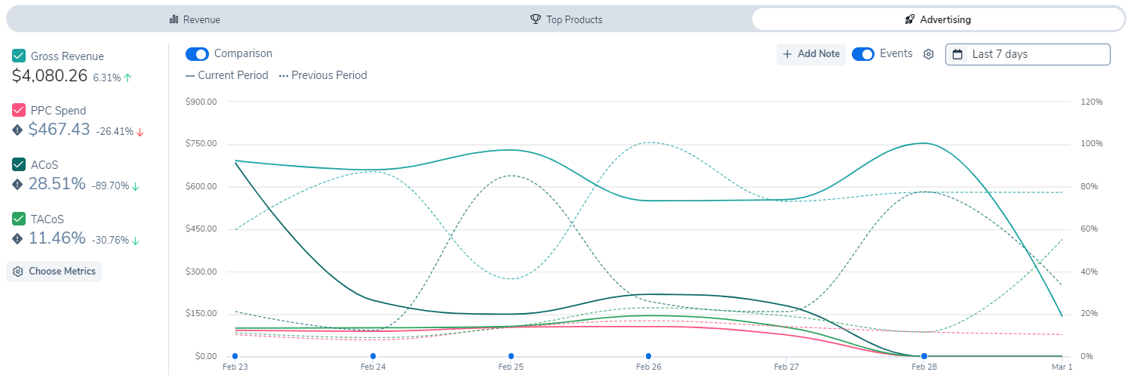Click the Add Note button
Image resolution: width=1129 pixels, height=376 pixels.
pyautogui.click(x=811, y=54)
